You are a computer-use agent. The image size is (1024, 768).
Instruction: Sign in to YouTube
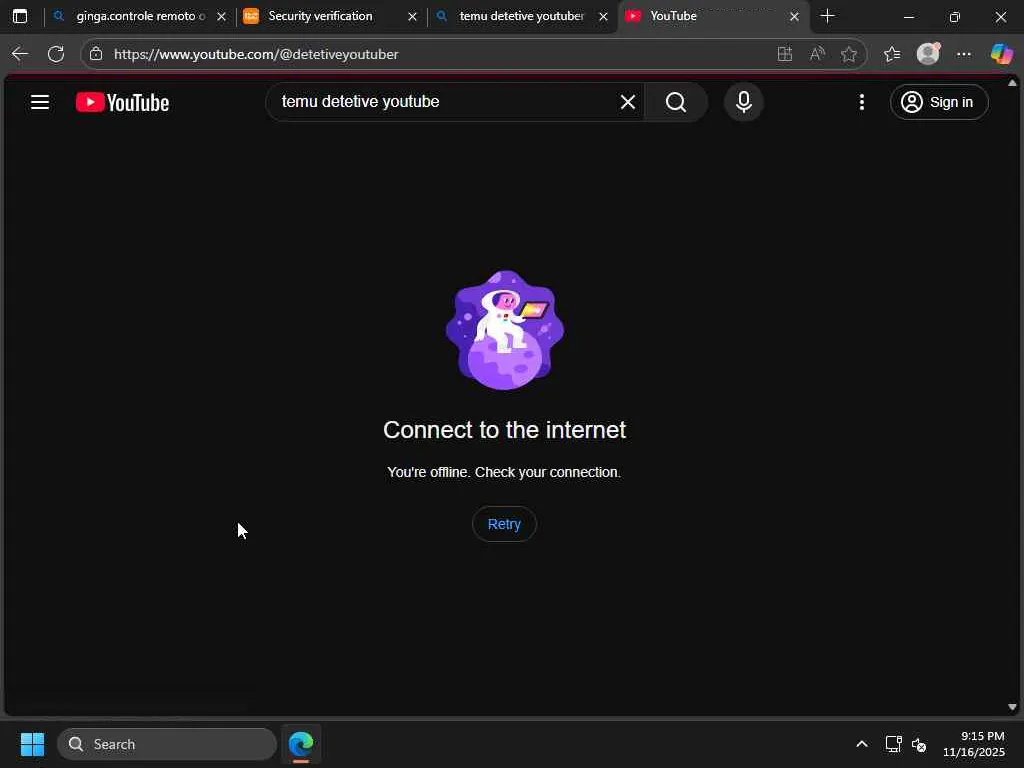pyautogui.click(x=938, y=102)
